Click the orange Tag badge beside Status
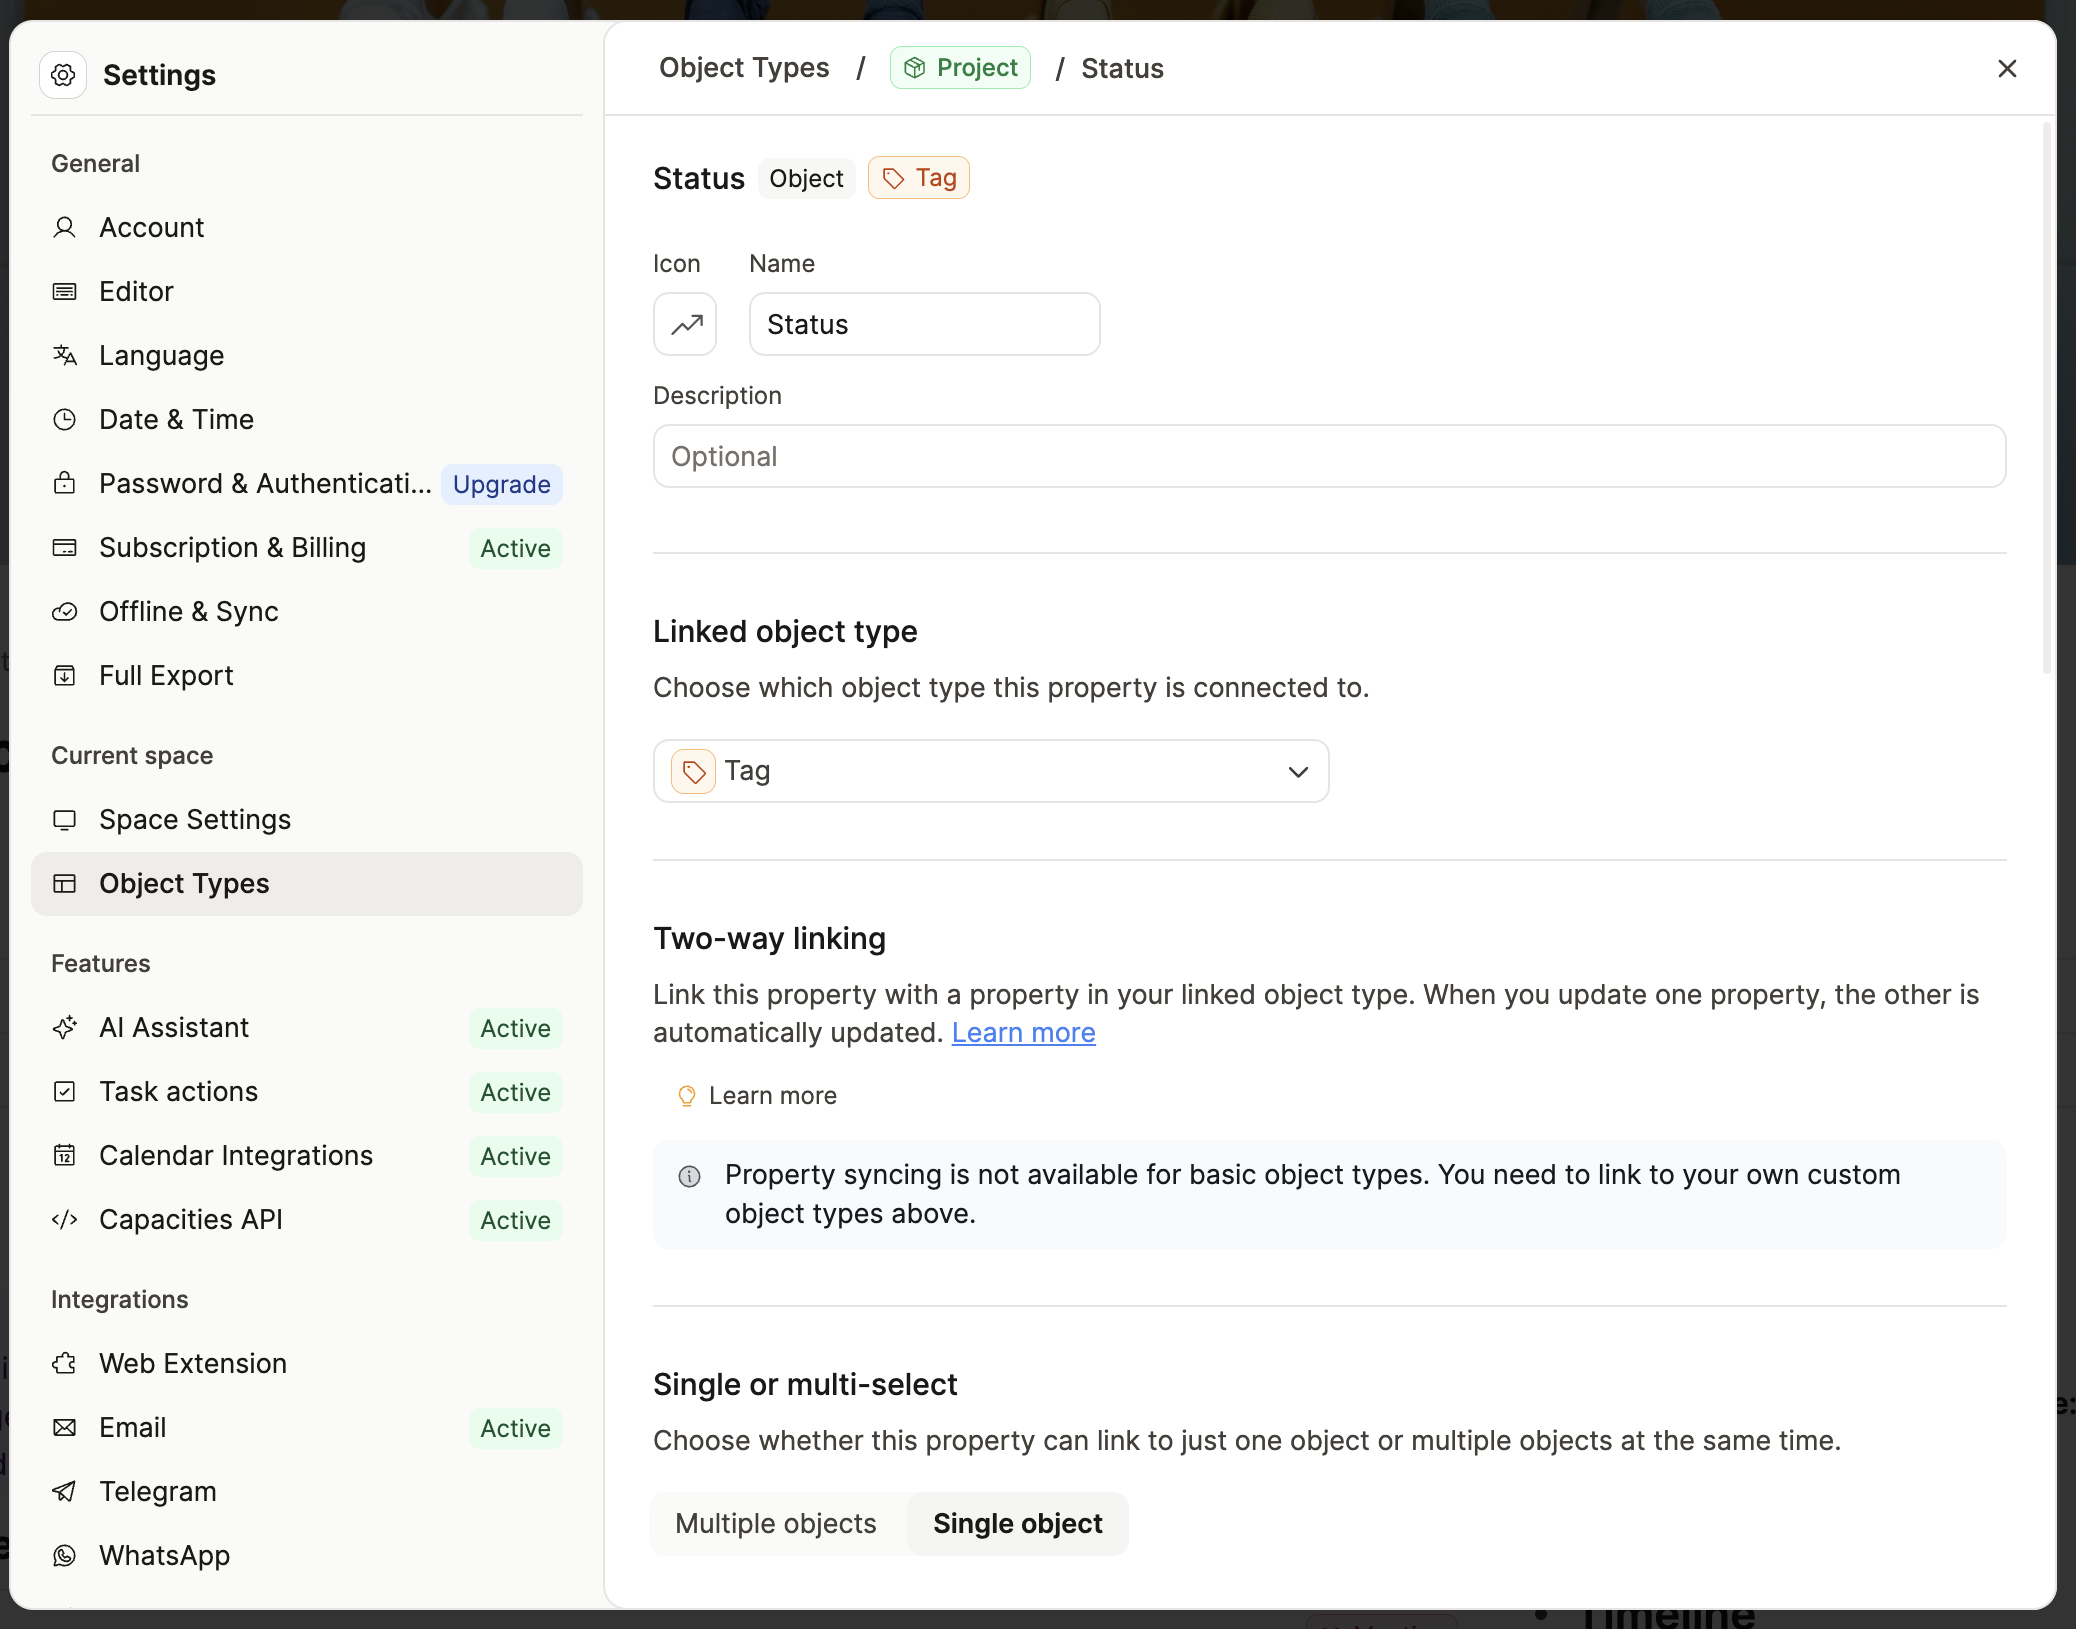 pos(918,178)
